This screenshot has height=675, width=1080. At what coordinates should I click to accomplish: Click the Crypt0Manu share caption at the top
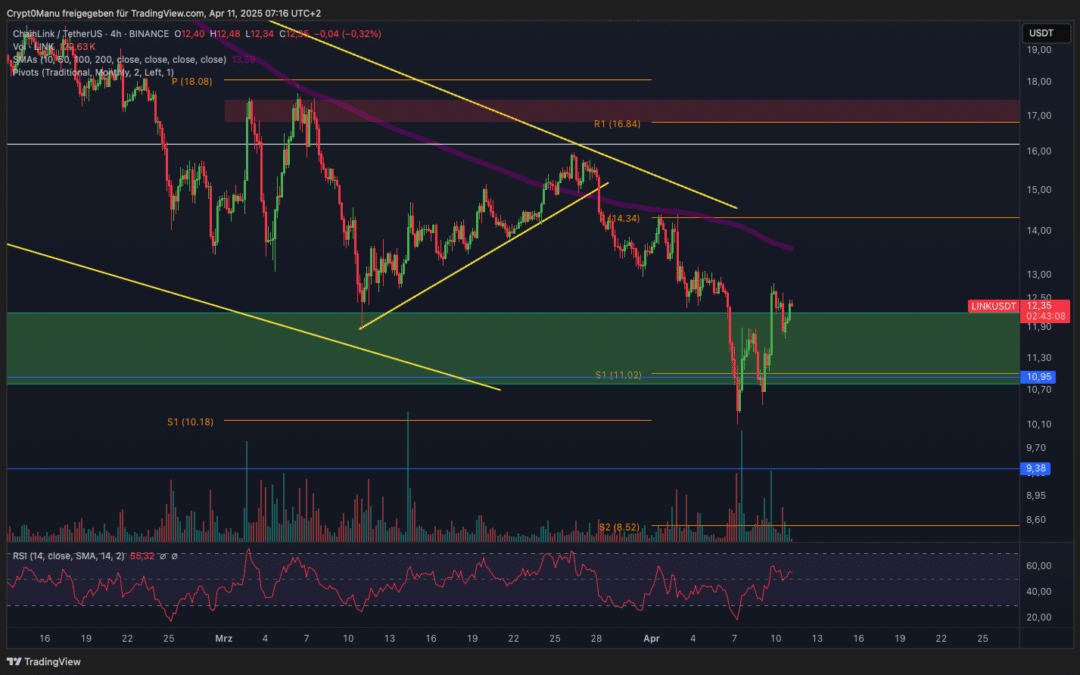(163, 13)
